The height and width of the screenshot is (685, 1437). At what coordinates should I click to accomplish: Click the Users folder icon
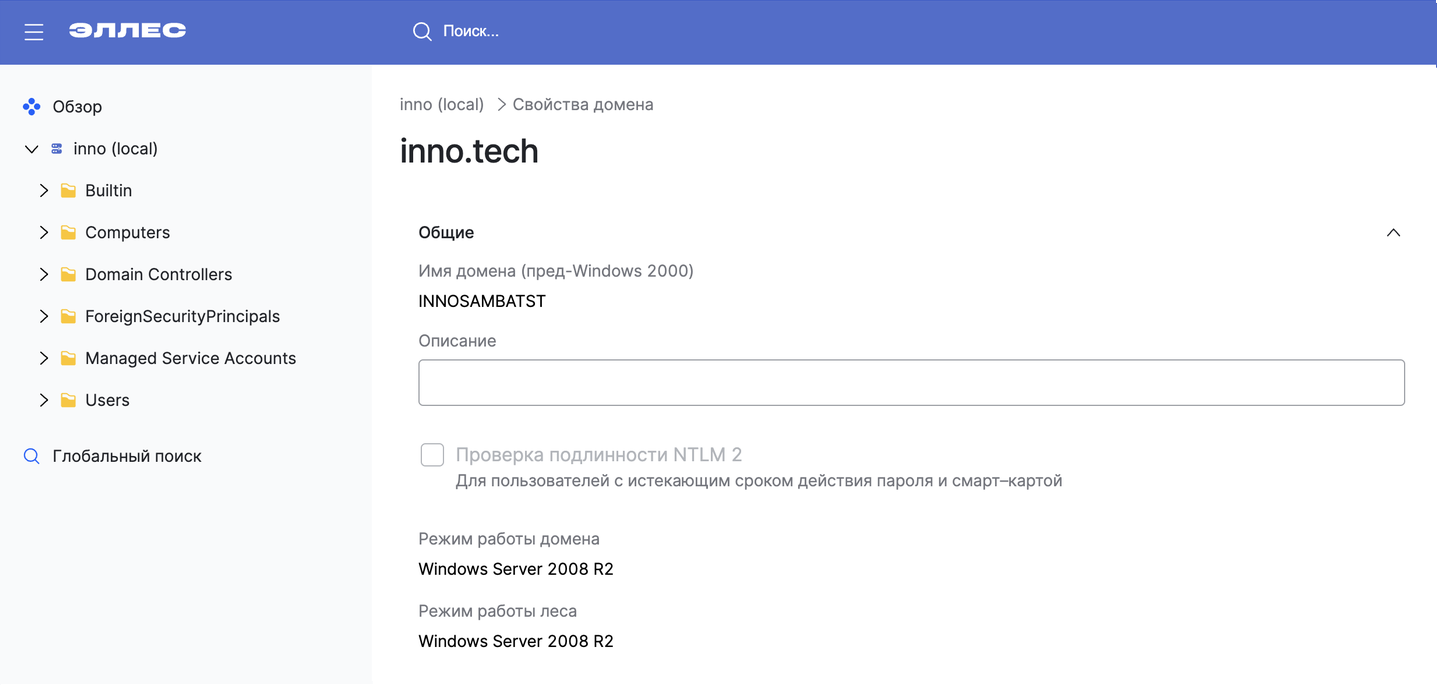67,400
